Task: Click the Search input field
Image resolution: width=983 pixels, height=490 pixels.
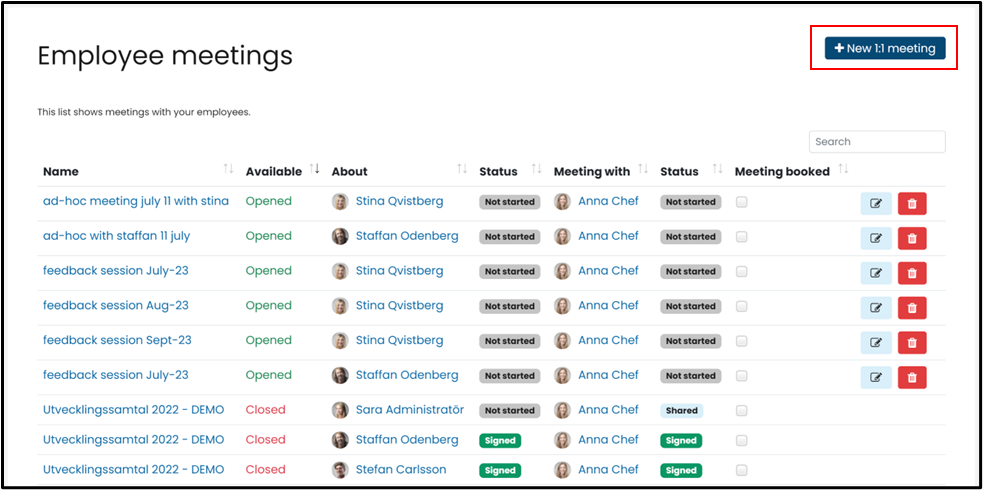Action: pos(877,142)
